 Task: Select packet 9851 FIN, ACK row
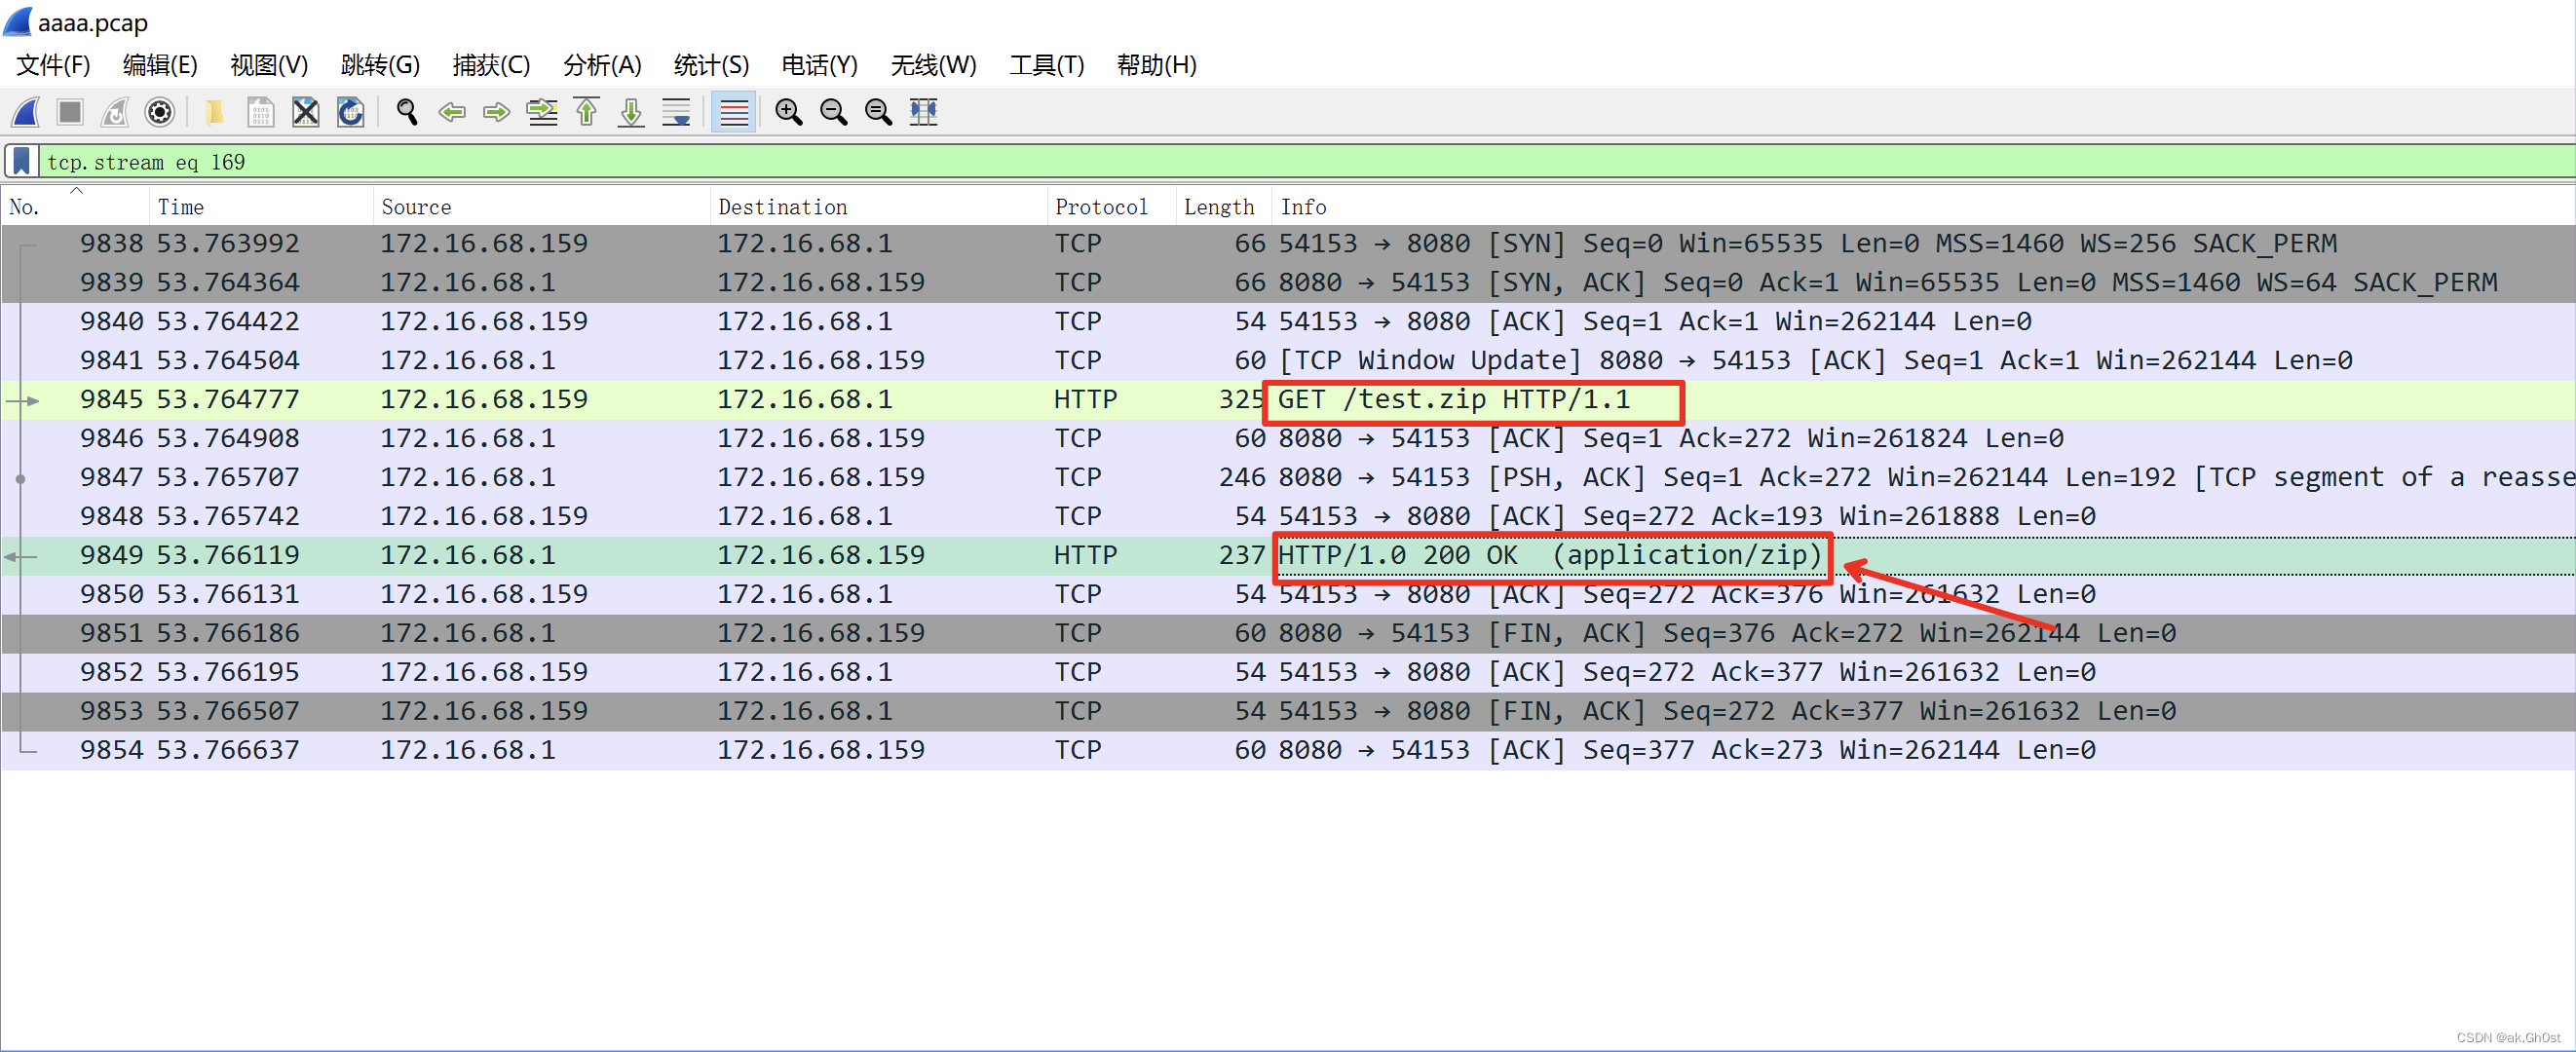click(x=1288, y=633)
